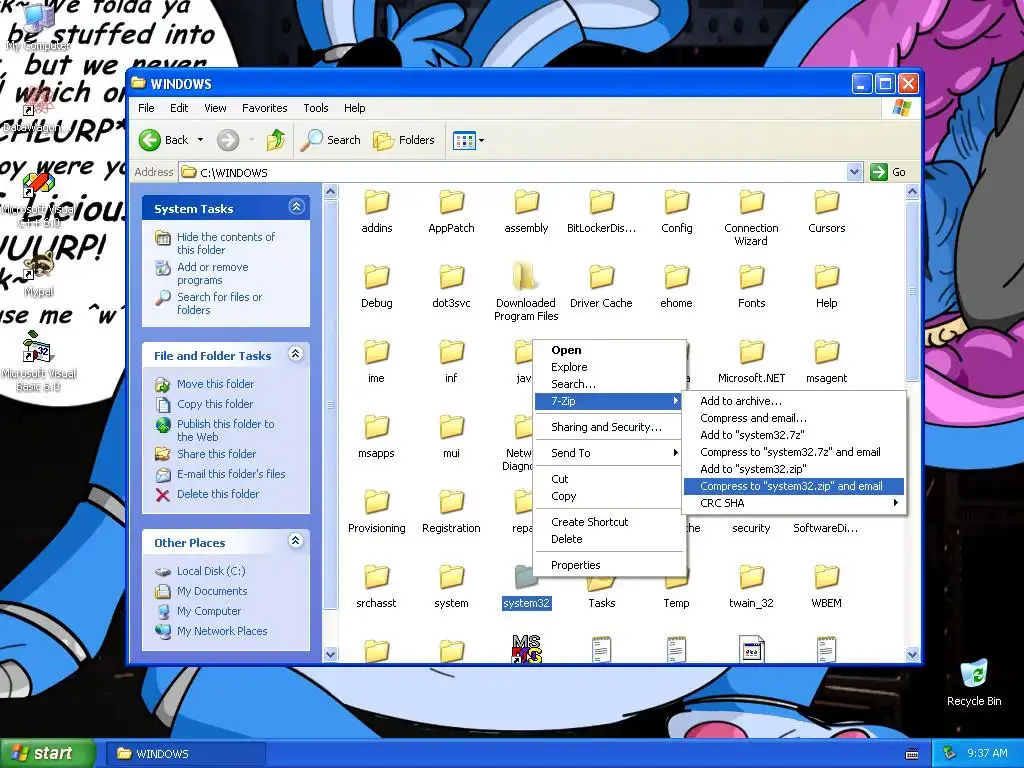Viewport: 1024px width, 768px height.
Task: Click Share this folder link
Action: pos(216,454)
